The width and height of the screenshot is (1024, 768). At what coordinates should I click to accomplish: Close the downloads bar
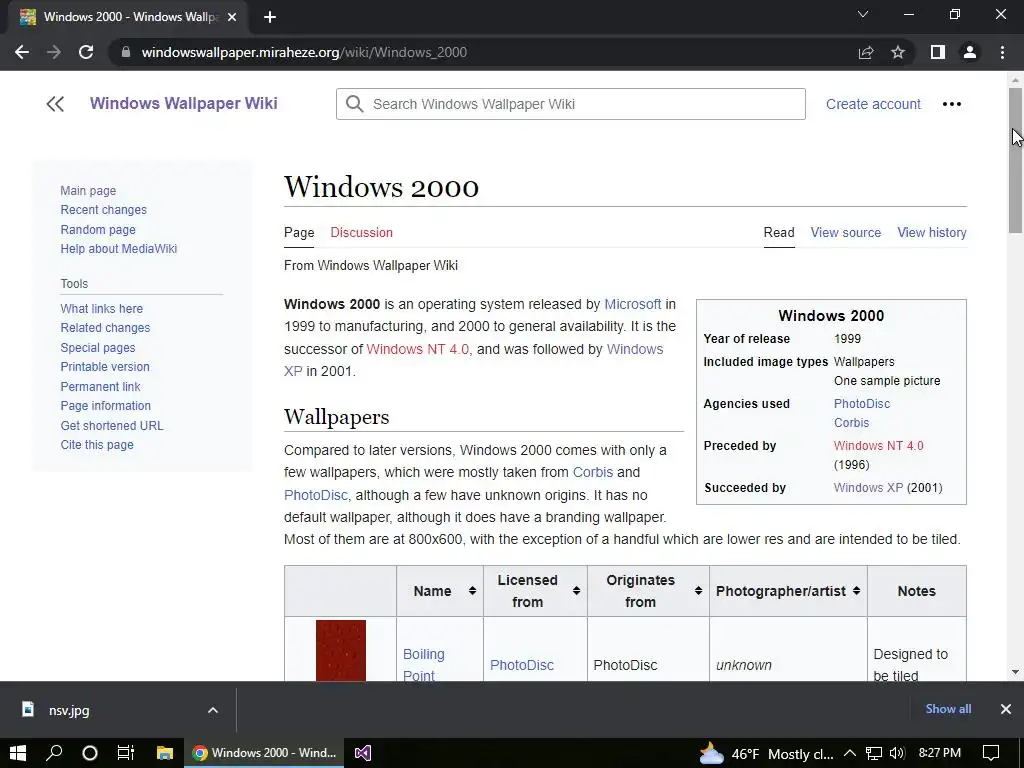(x=1006, y=709)
